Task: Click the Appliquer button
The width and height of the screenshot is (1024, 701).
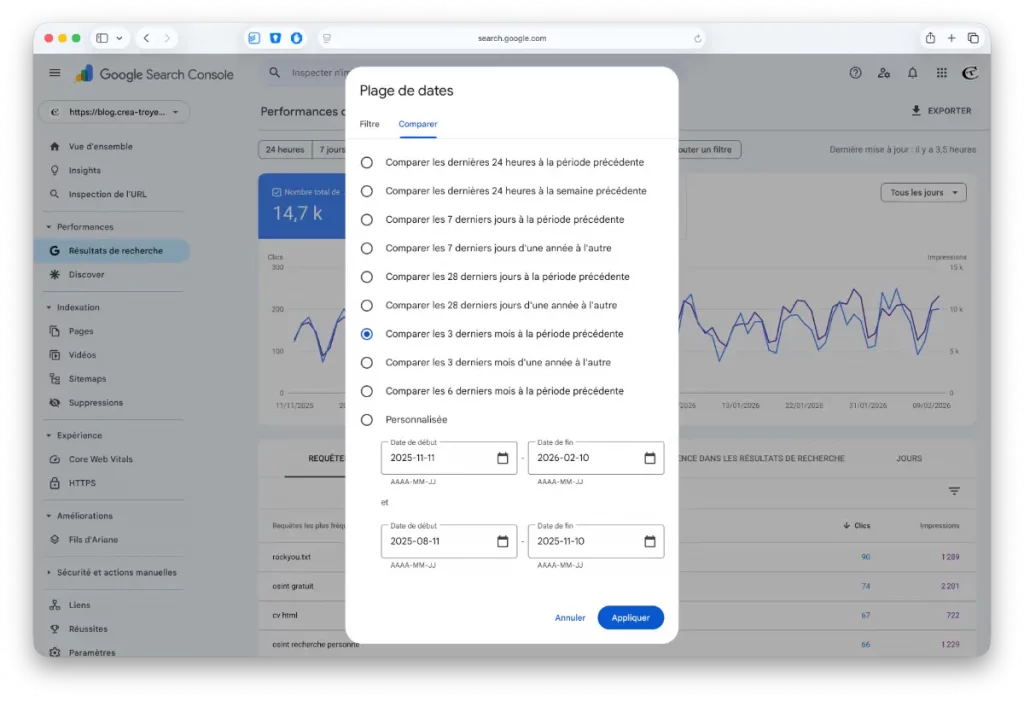Action: click(x=630, y=617)
